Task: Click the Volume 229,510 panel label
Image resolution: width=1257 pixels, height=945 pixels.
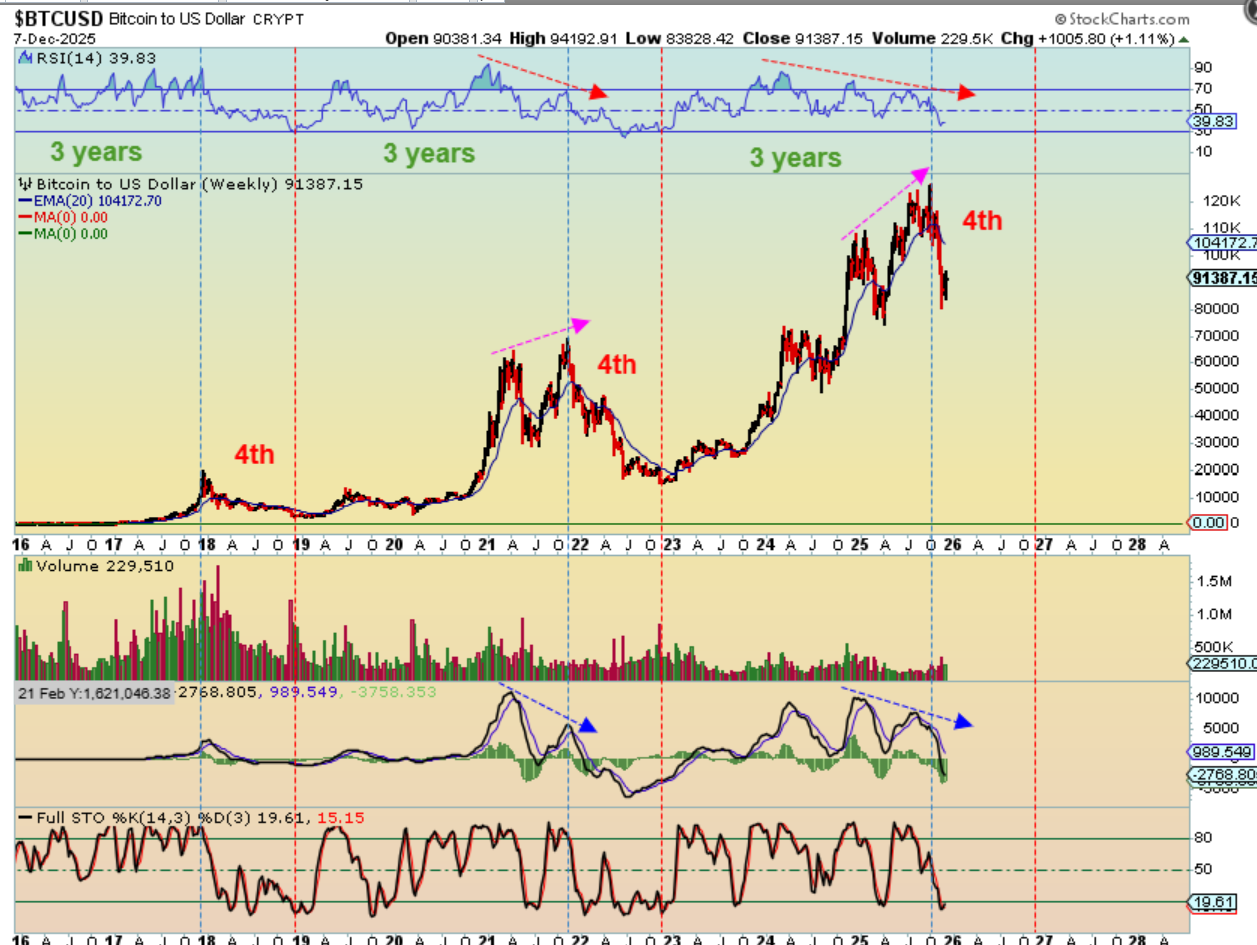Action: 105,566
